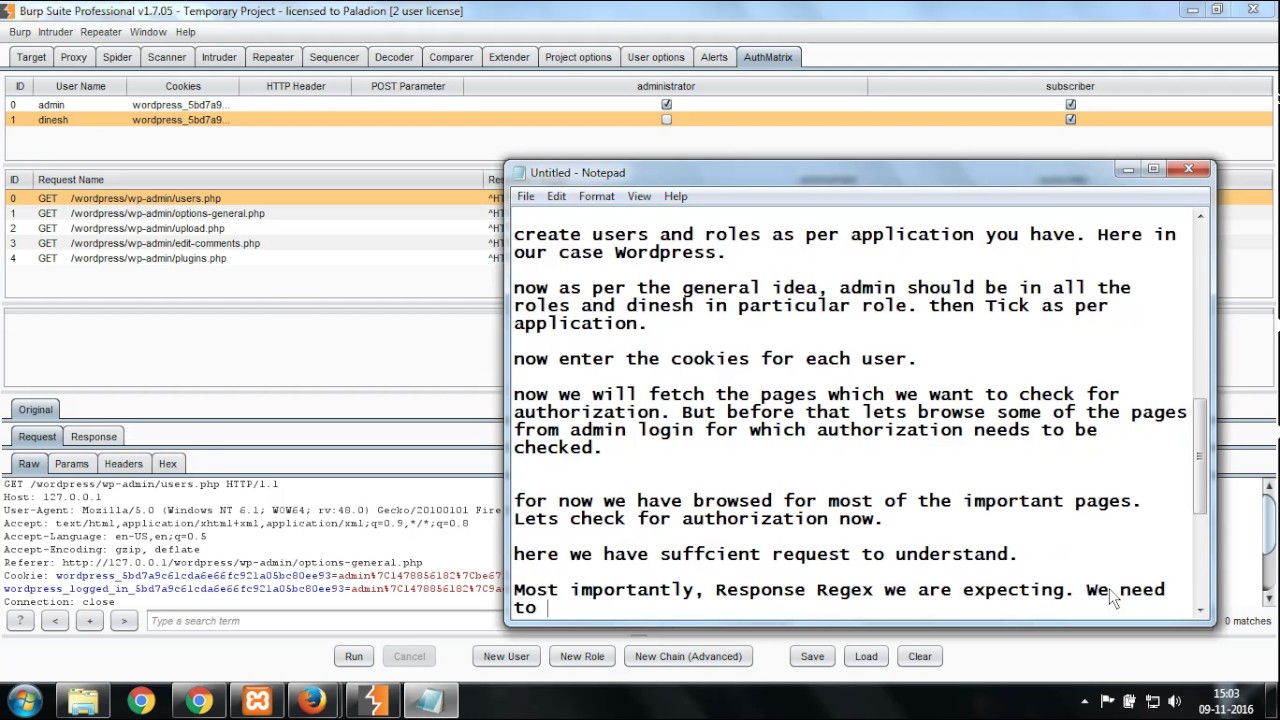Switch to the Extender tab
Image resolution: width=1280 pixels, height=720 pixels.
tap(509, 57)
